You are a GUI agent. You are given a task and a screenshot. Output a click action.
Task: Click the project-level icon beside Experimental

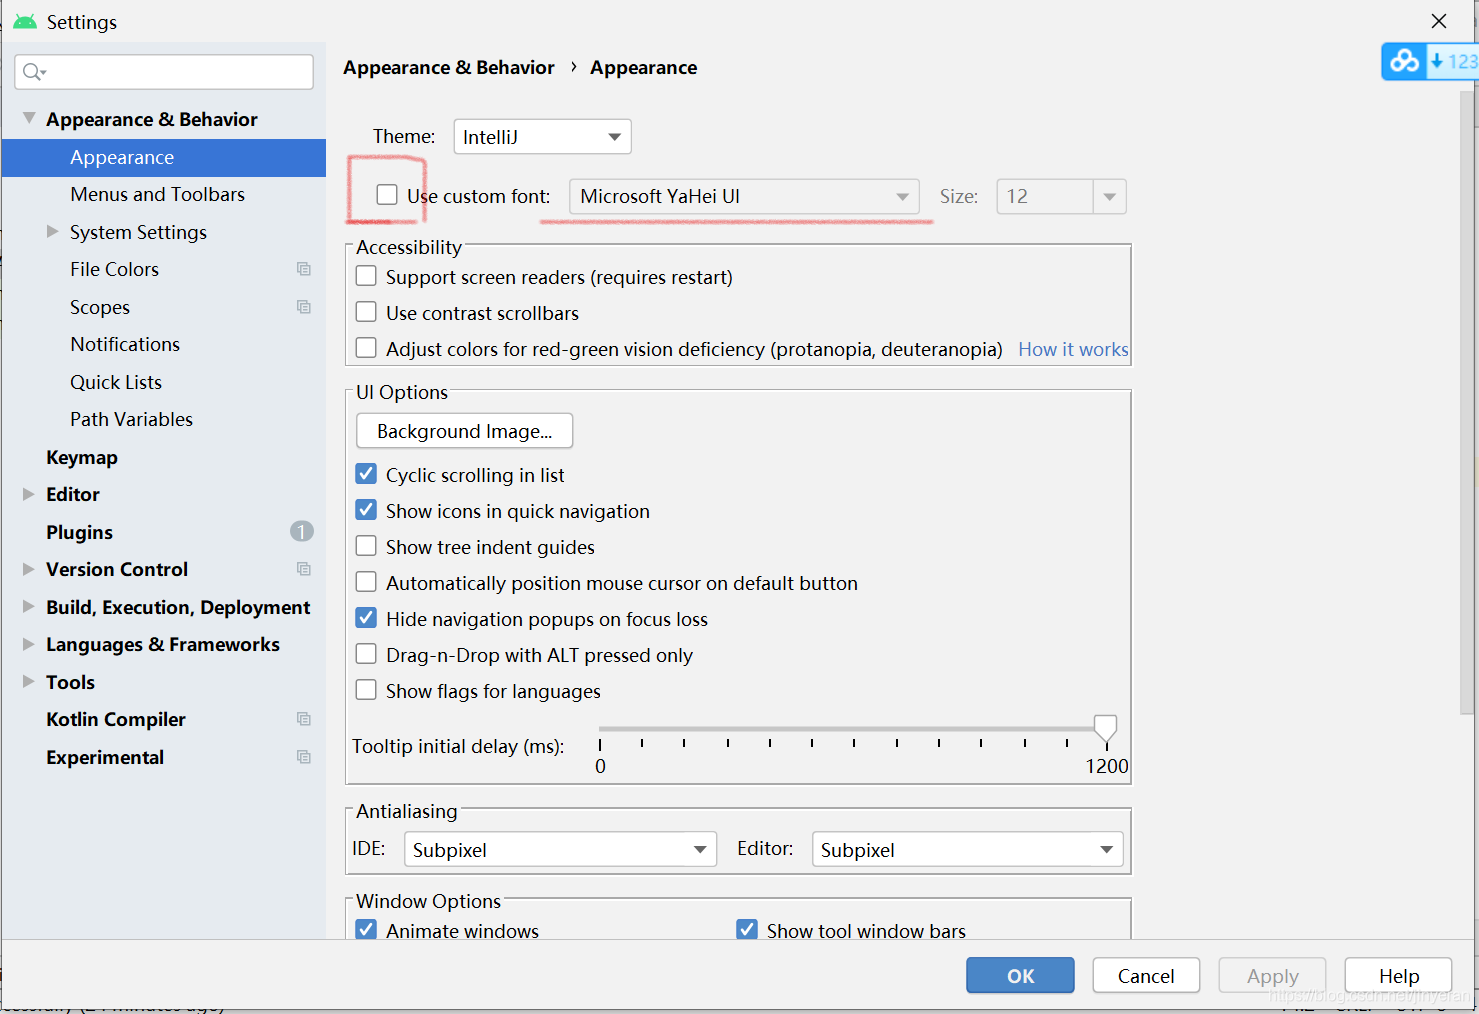click(x=304, y=757)
